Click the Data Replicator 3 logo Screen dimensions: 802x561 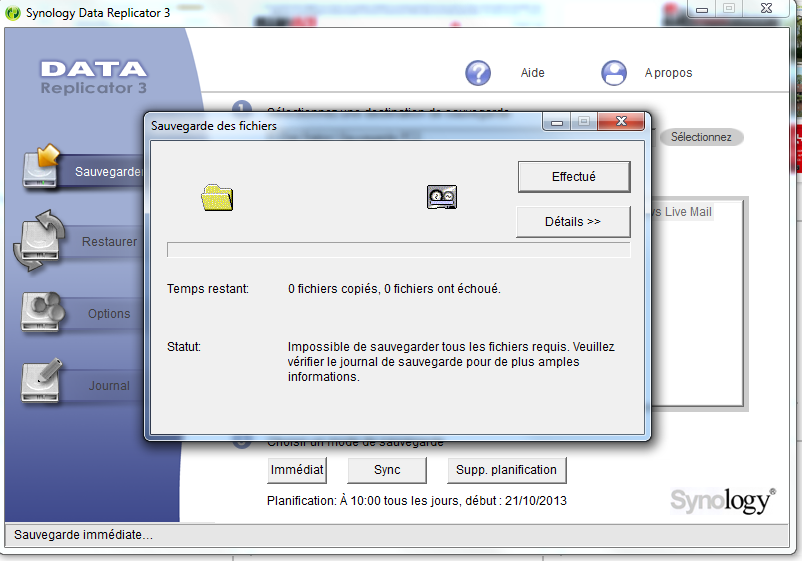click(x=94, y=78)
